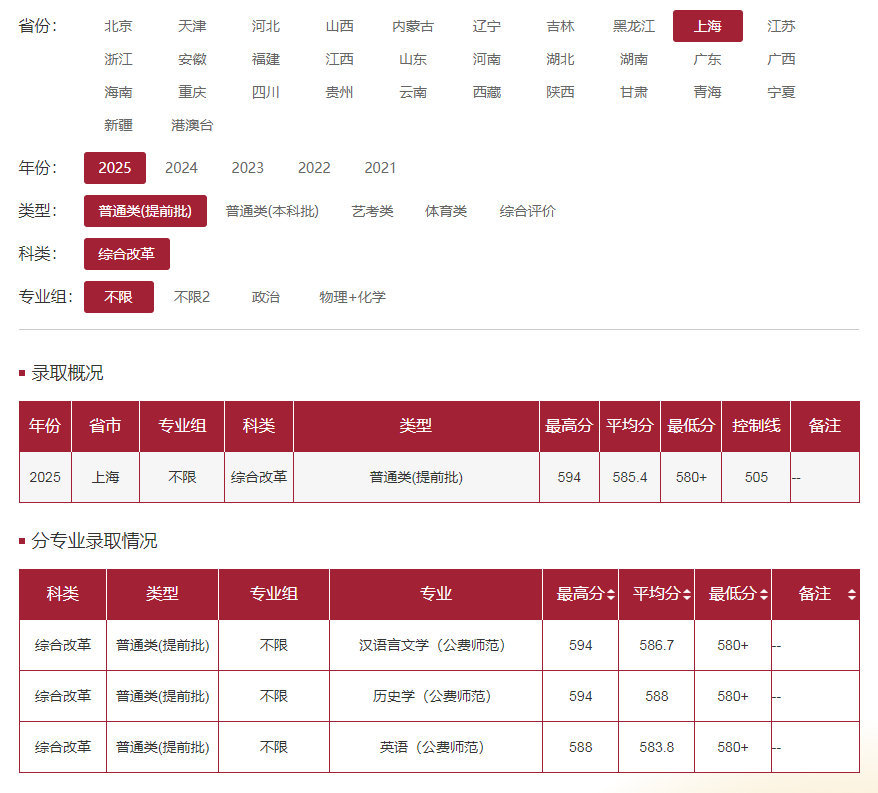Click 综合改革 subject category button
This screenshot has width=878, height=793.
pyautogui.click(x=127, y=254)
